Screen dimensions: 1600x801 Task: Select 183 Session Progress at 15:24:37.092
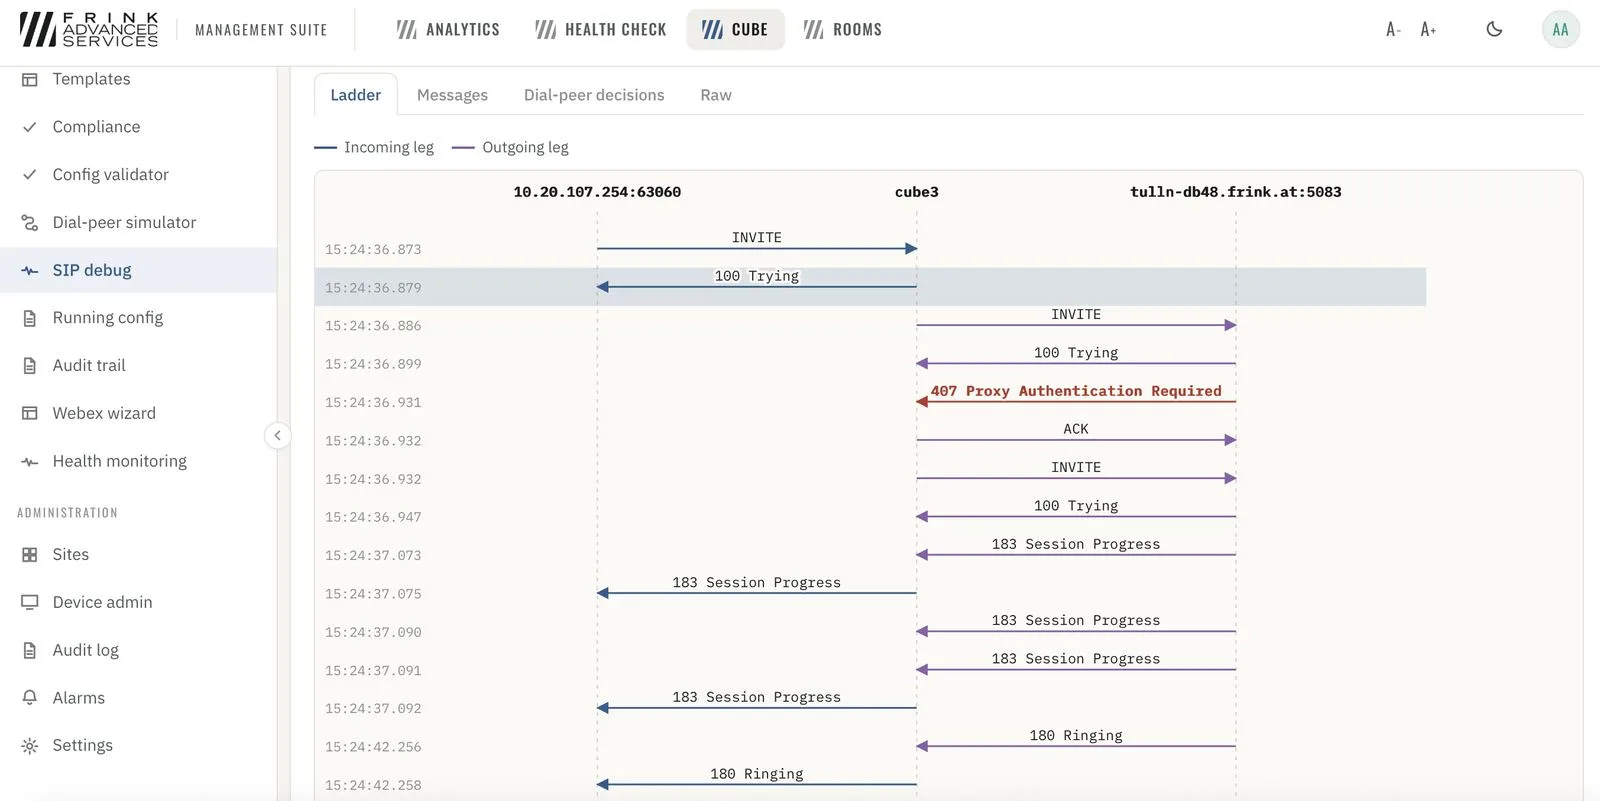coord(757,702)
